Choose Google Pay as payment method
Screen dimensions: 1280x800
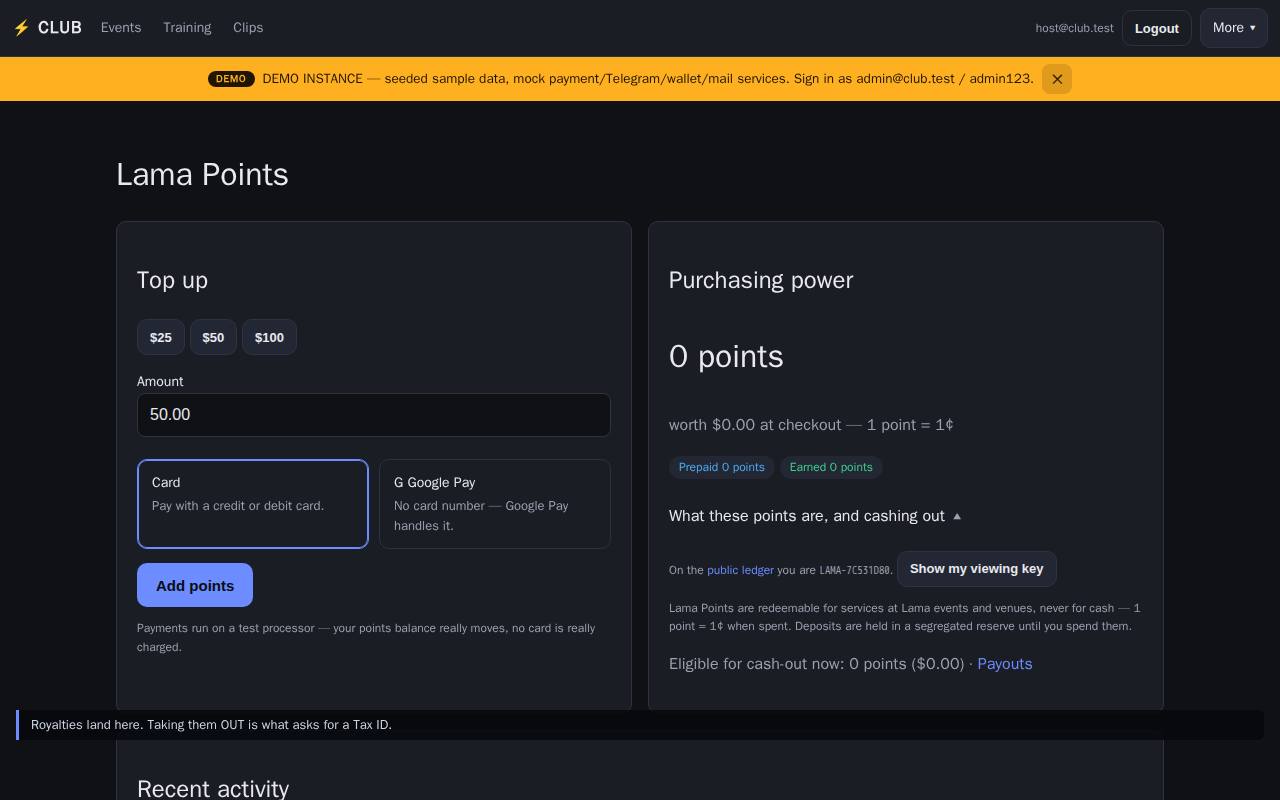495,504
